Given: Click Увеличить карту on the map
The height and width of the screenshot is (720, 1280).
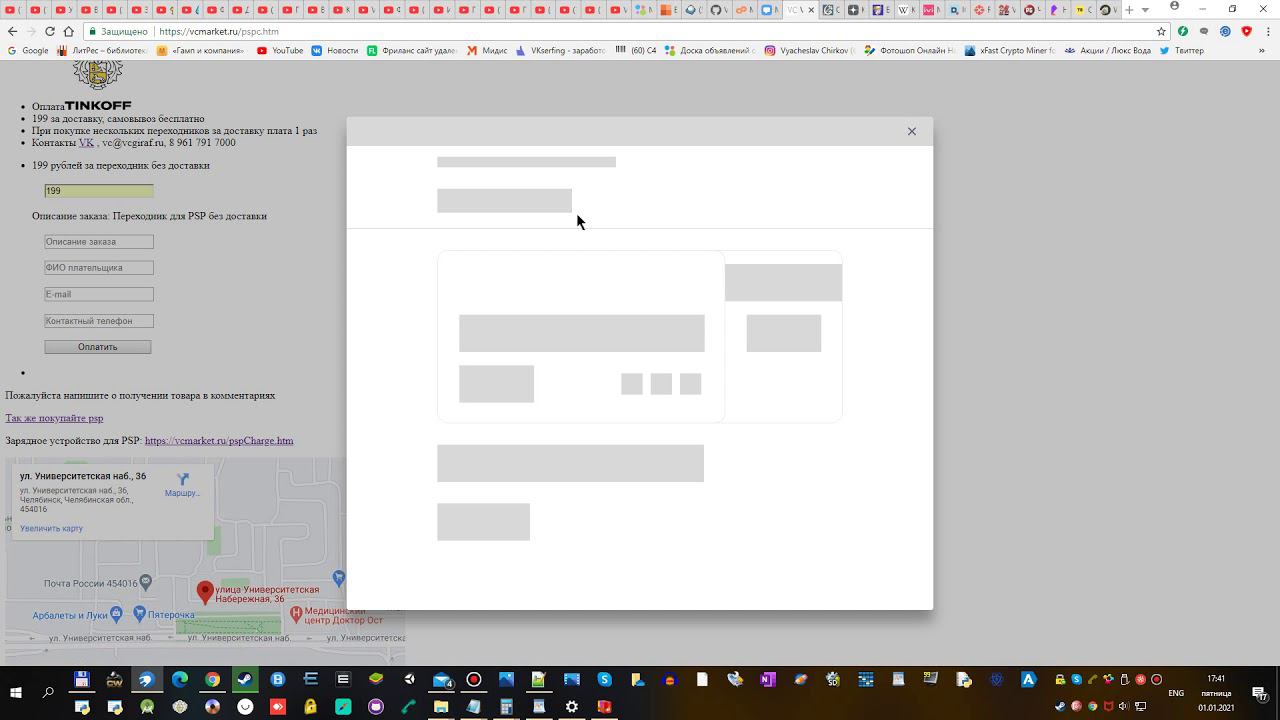Looking at the screenshot, I should (x=51, y=528).
